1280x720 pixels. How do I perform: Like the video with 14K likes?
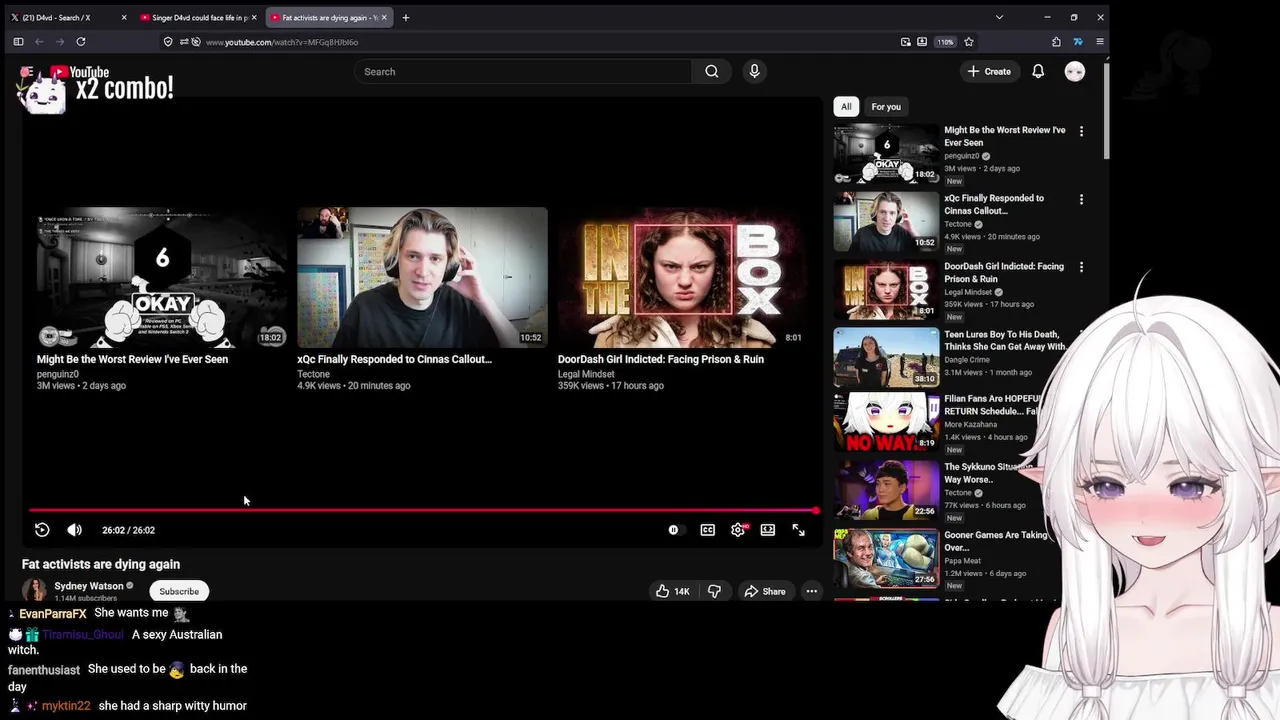672,591
